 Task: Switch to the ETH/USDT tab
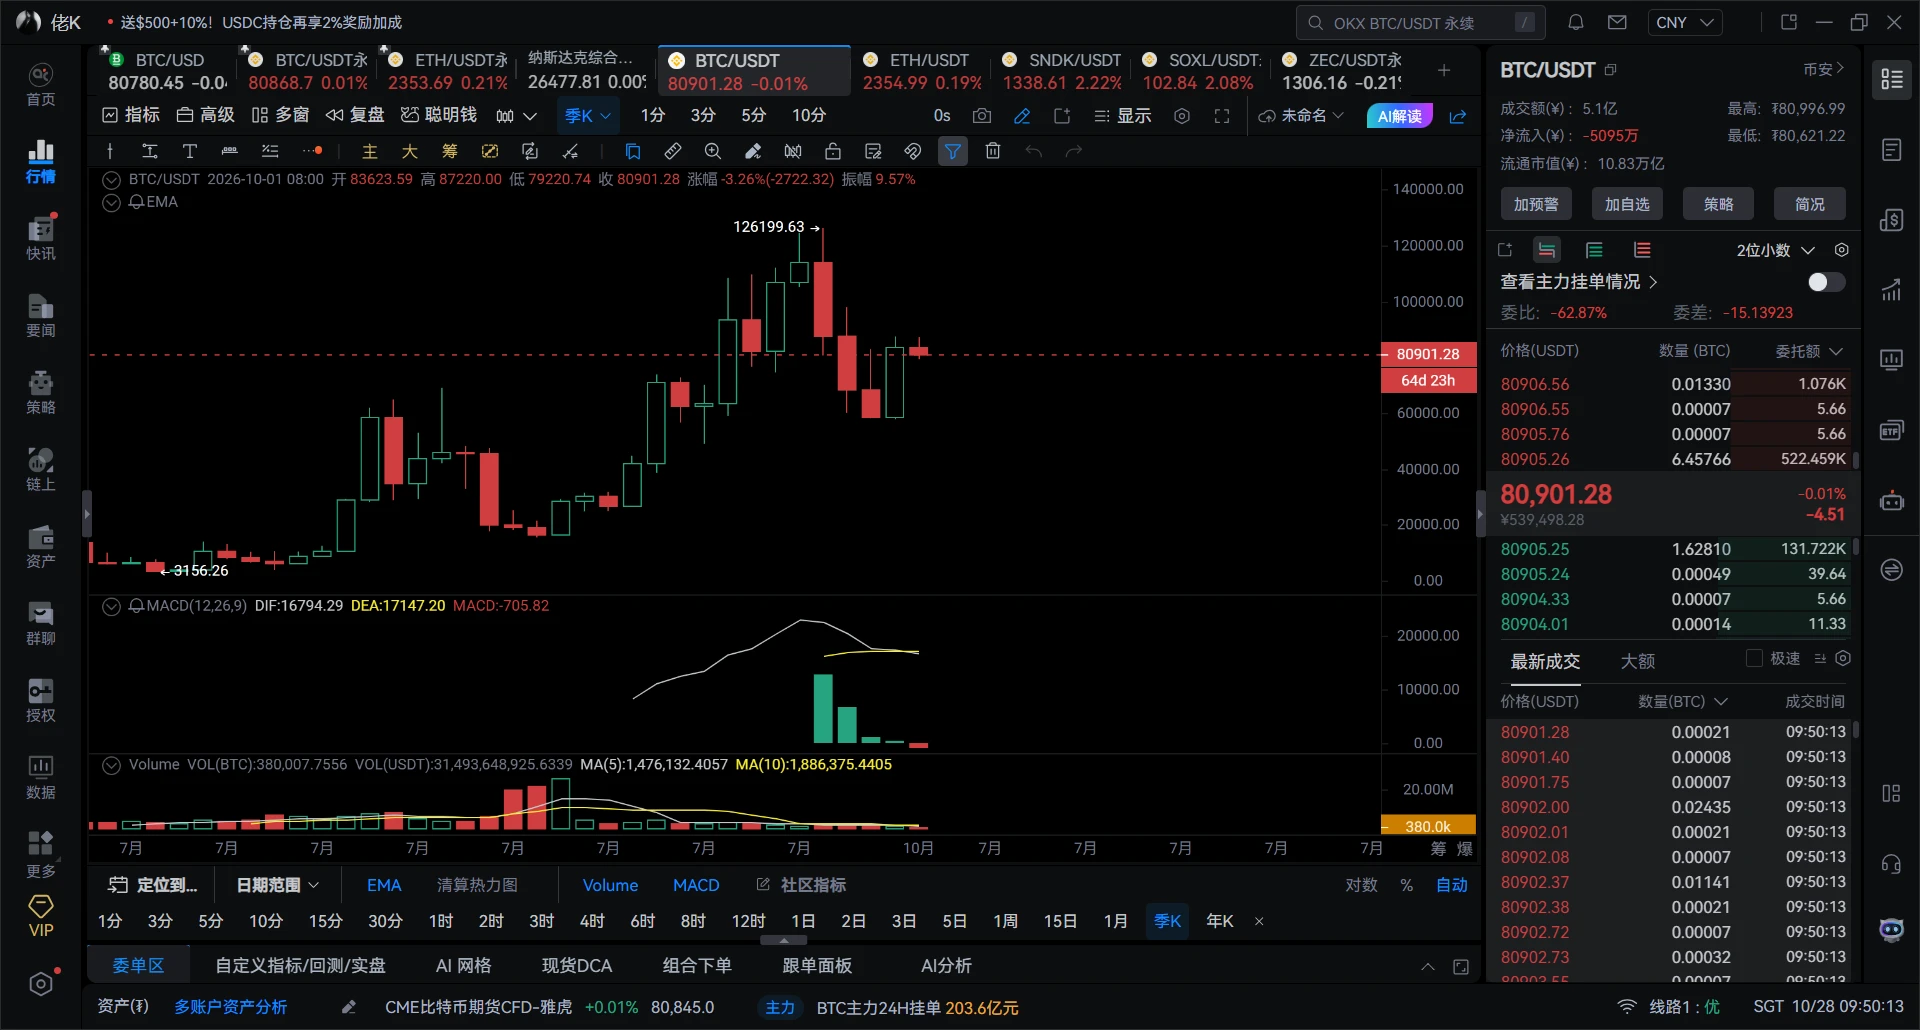point(920,71)
